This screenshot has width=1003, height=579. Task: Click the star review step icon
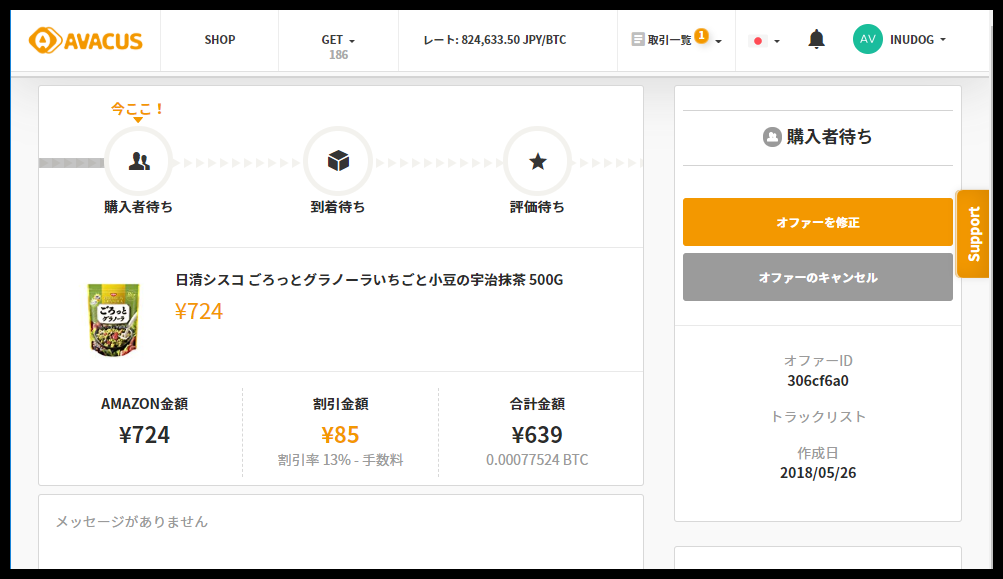pyautogui.click(x=537, y=161)
